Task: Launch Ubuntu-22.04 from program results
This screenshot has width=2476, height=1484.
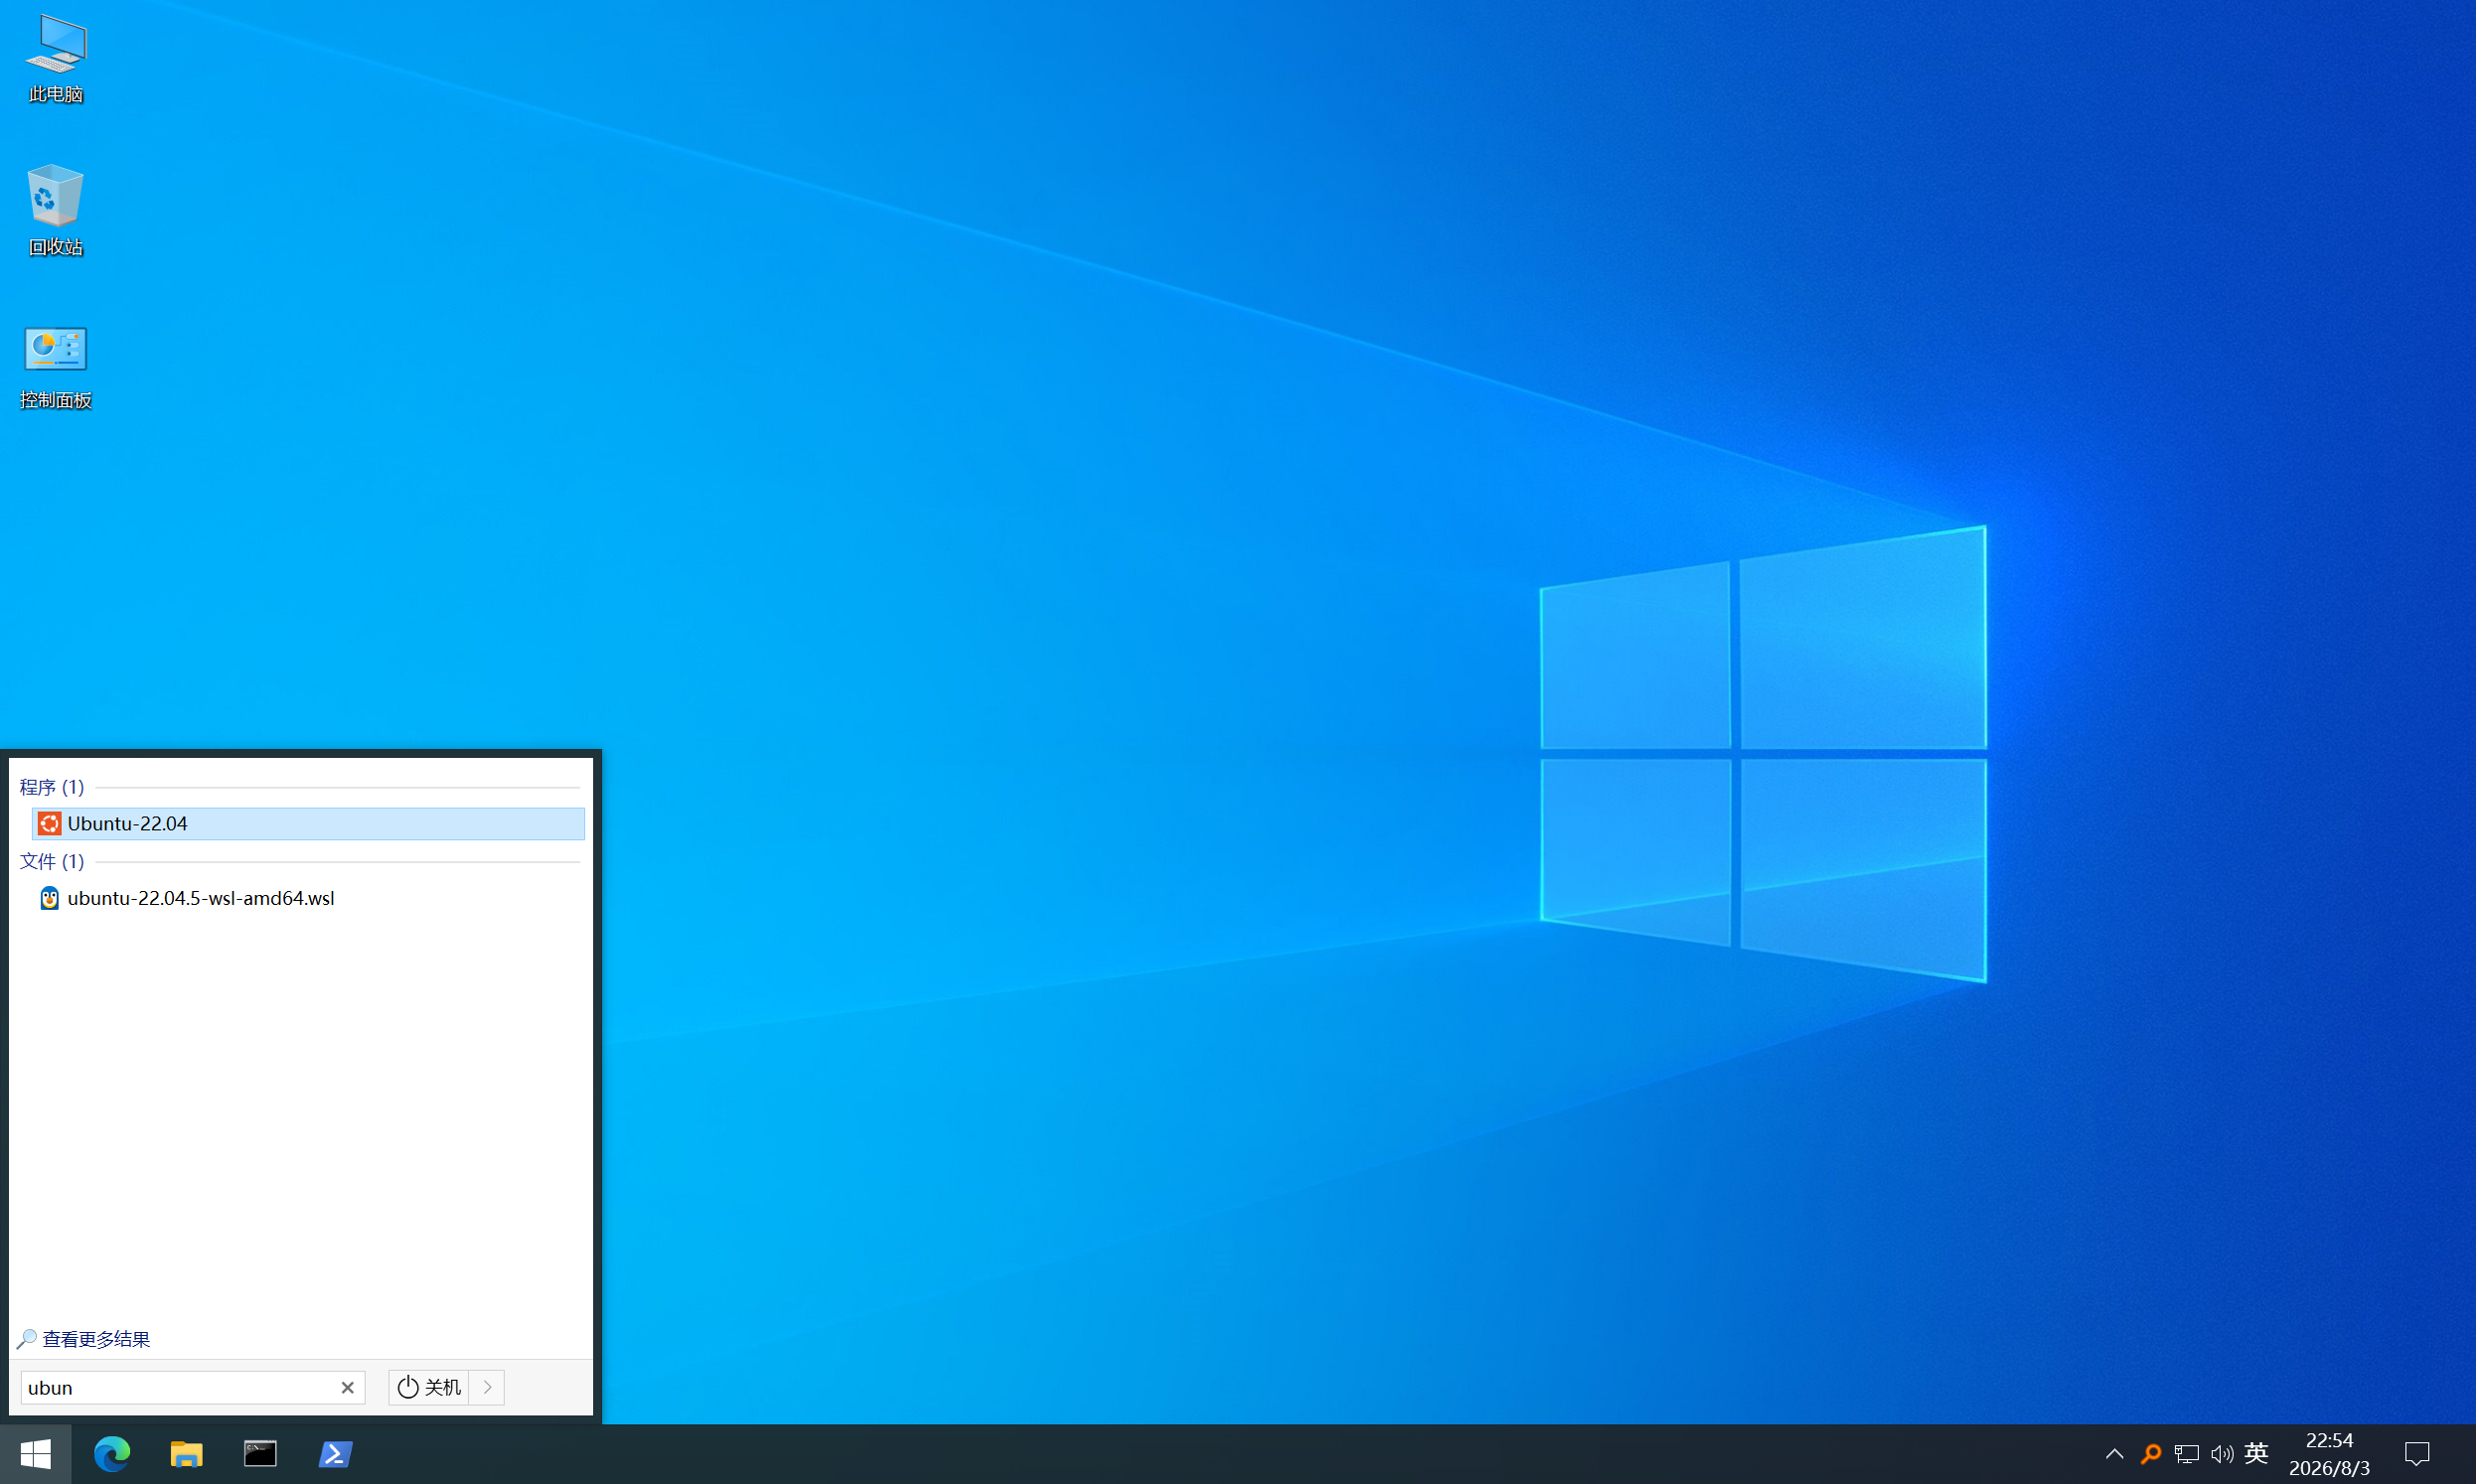Action: click(x=308, y=824)
